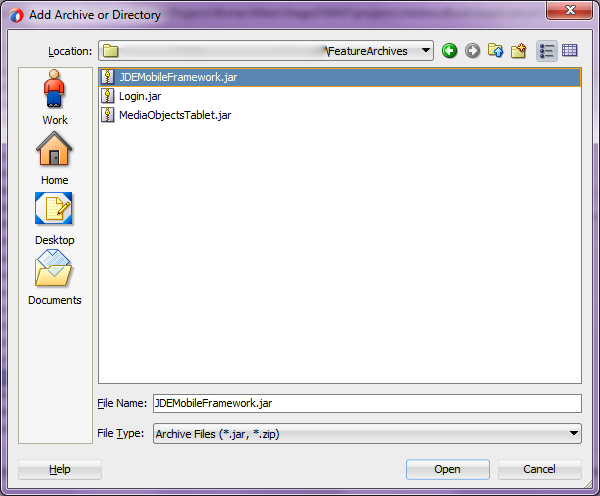The height and width of the screenshot is (496, 600).
Task: Open the Work shortcut
Action: [x=55, y=97]
